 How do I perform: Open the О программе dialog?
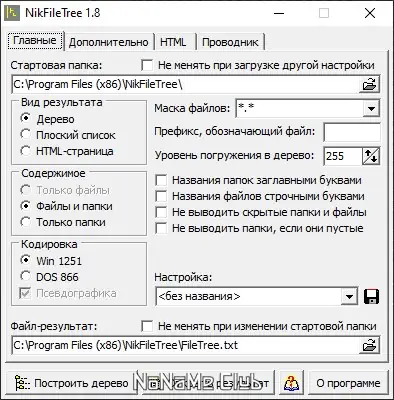[x=348, y=383]
